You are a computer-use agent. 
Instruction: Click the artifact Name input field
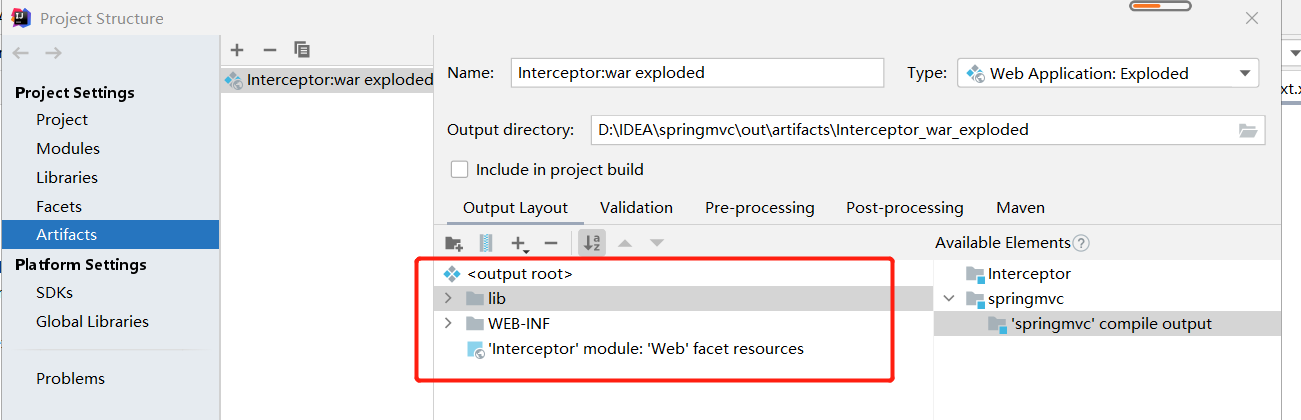697,73
